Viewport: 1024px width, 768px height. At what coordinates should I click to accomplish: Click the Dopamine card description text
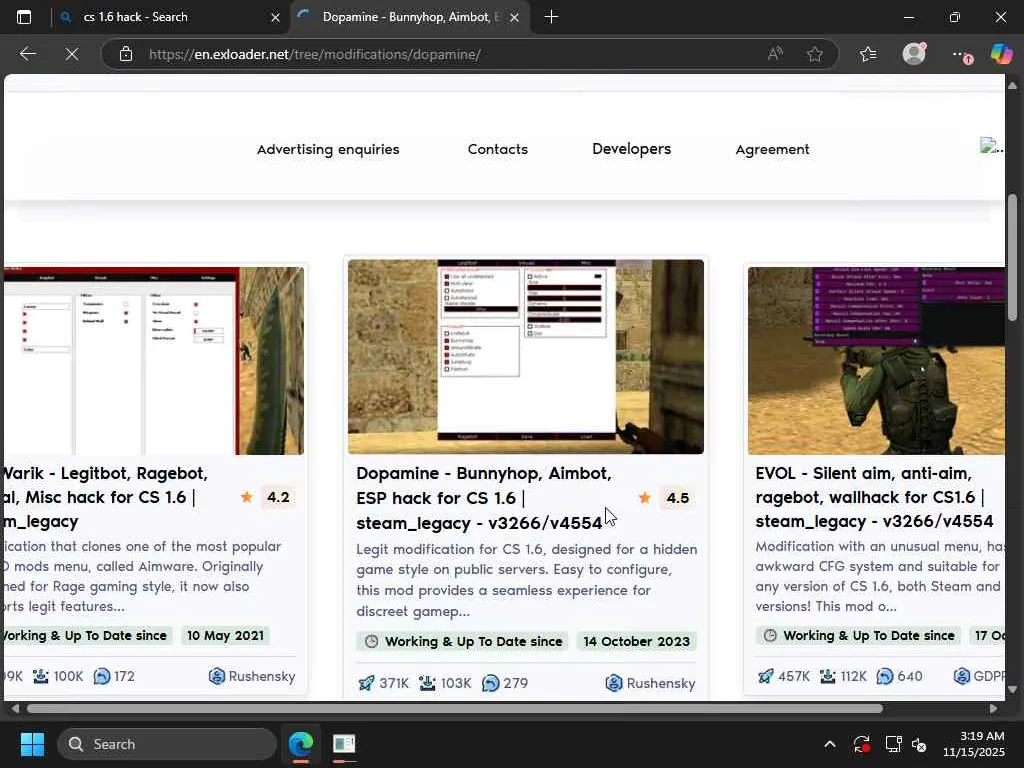point(526,580)
